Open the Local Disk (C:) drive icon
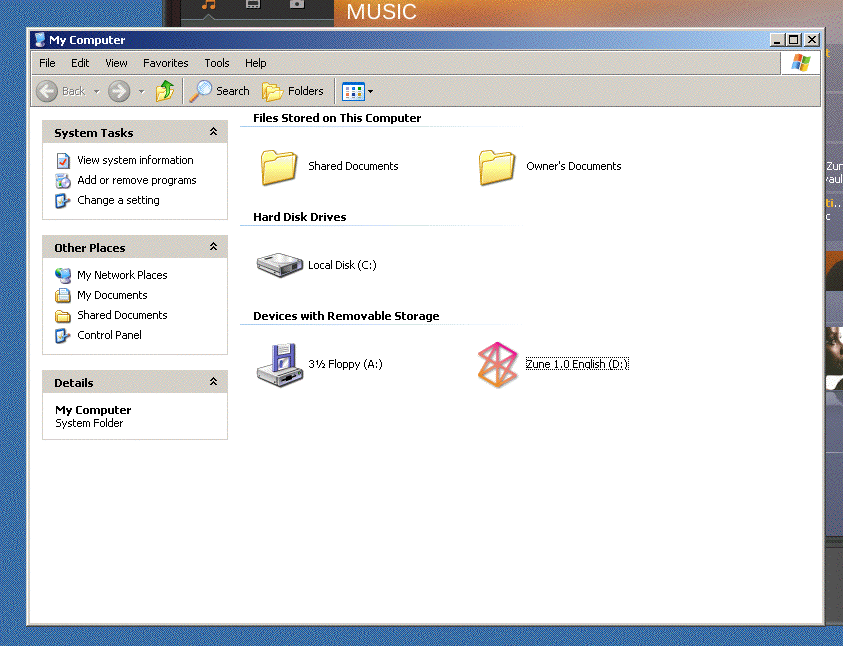The height and width of the screenshot is (646, 843). (x=279, y=265)
